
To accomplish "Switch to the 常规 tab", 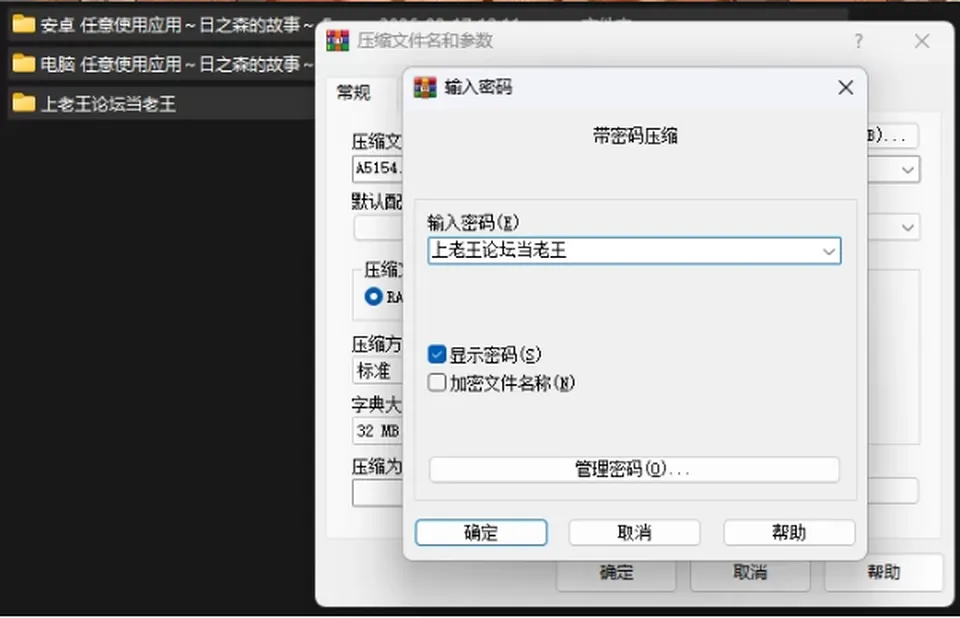I will (x=354, y=92).
